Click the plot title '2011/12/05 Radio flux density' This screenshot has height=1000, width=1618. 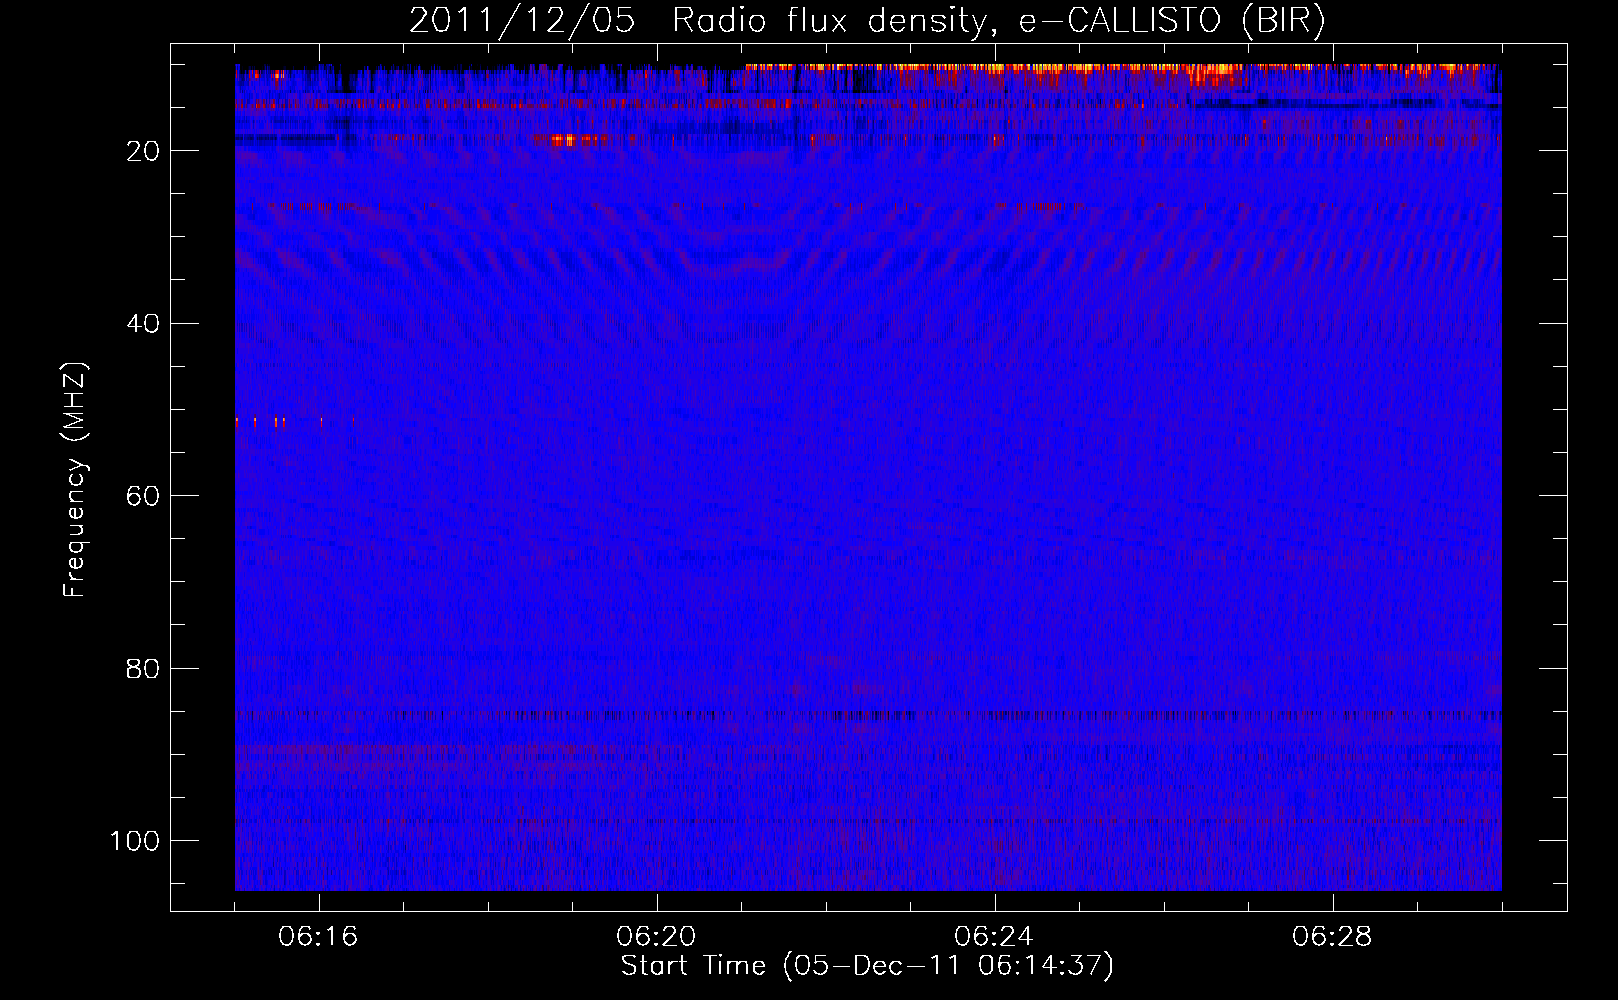coord(868,21)
